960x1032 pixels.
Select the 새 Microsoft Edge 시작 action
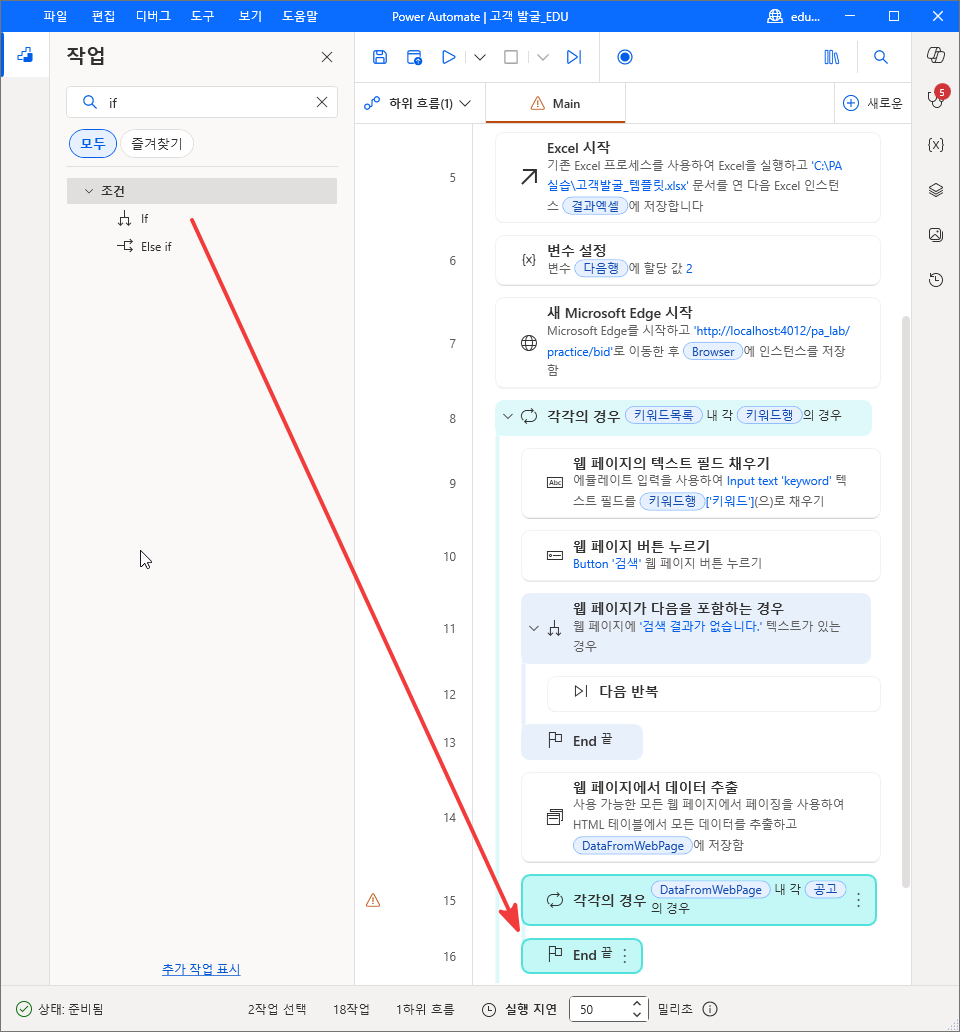pyautogui.click(x=688, y=343)
